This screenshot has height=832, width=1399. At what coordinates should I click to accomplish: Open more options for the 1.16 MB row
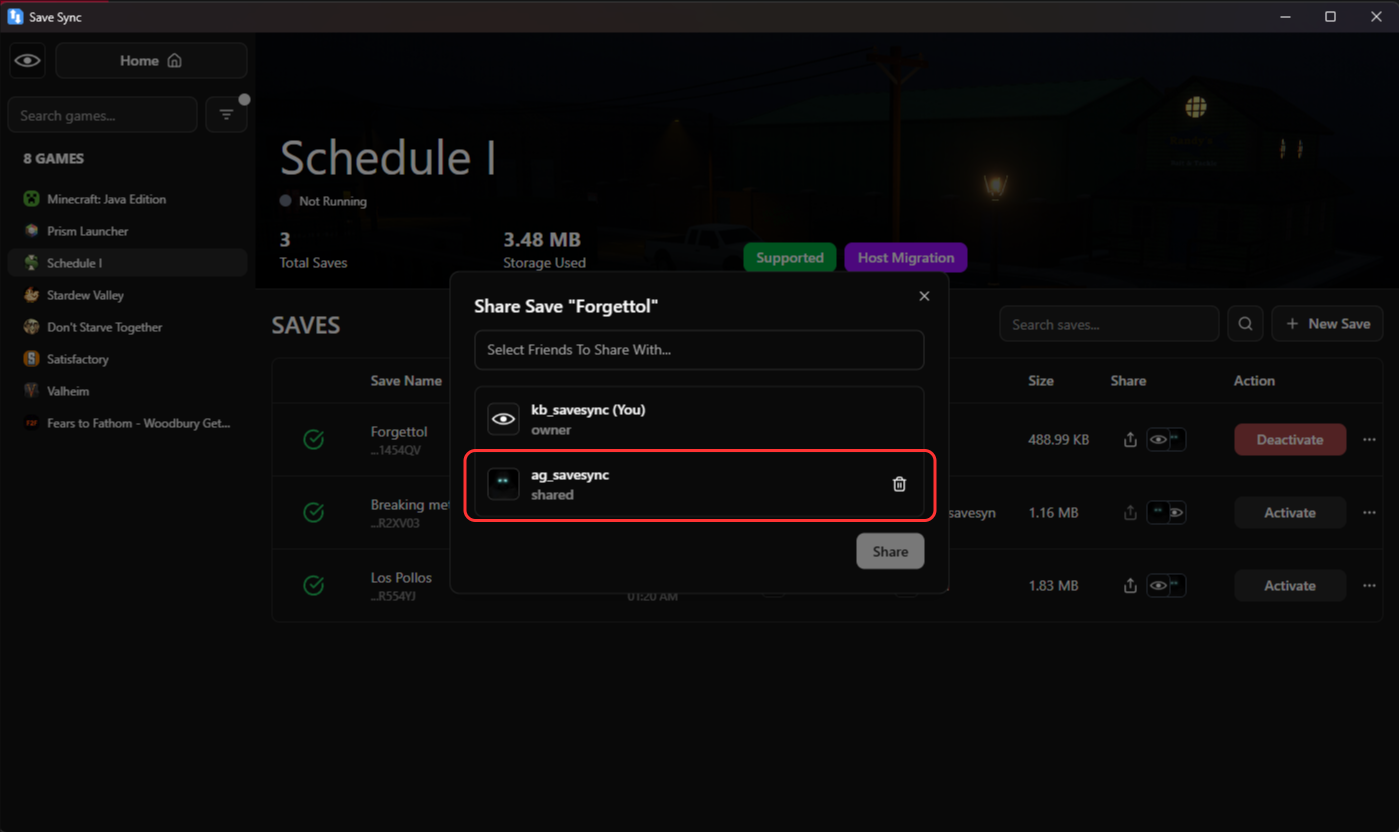point(1369,512)
